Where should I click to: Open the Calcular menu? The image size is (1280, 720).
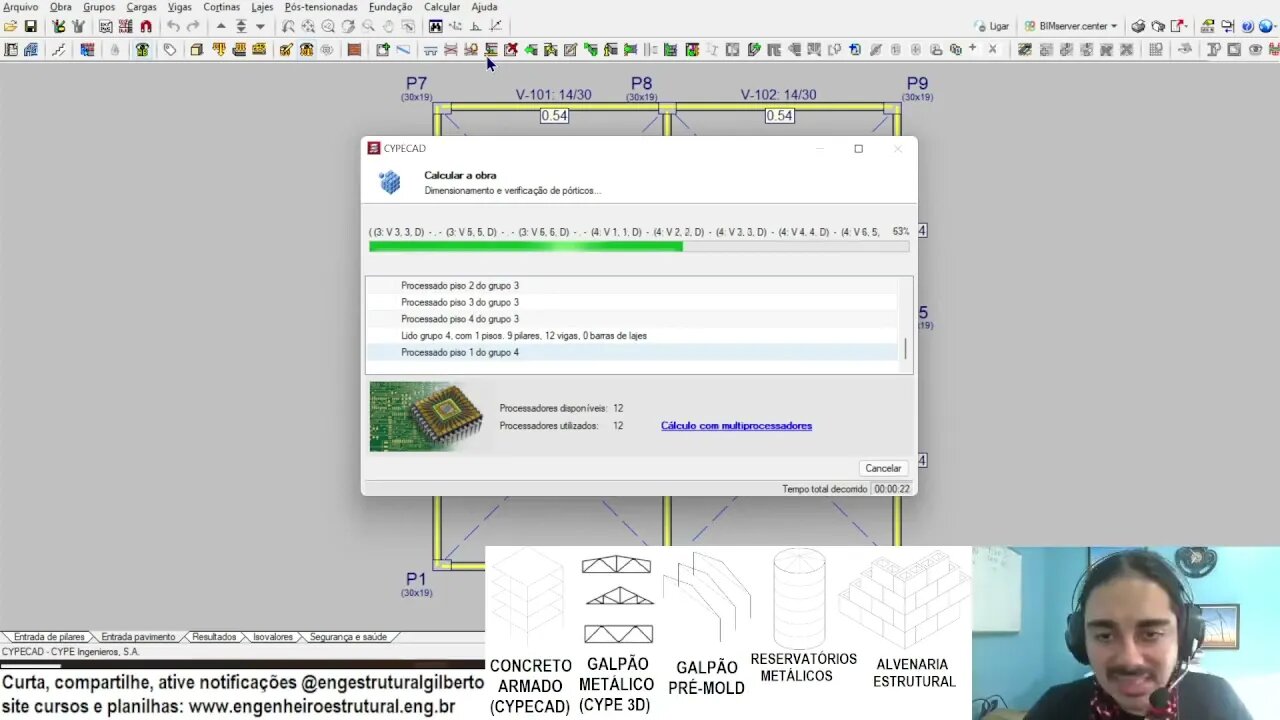coord(442,7)
